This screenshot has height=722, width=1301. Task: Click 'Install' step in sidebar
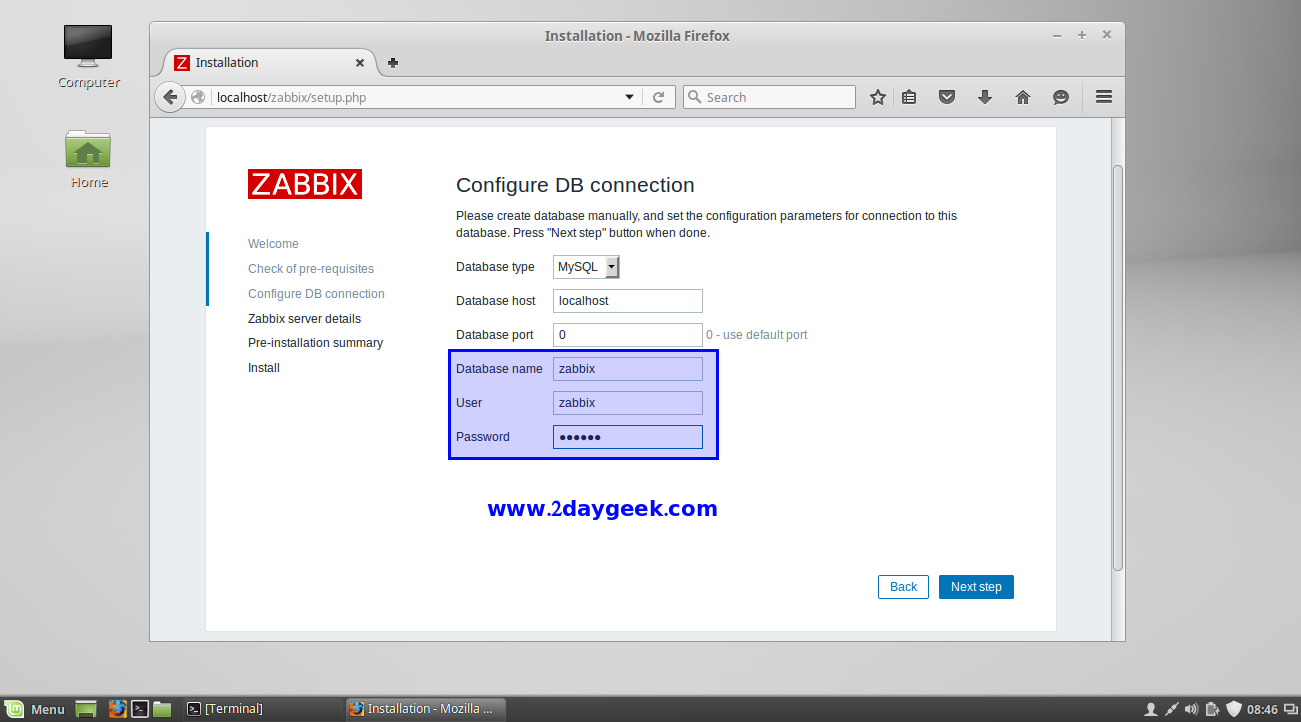tap(264, 368)
